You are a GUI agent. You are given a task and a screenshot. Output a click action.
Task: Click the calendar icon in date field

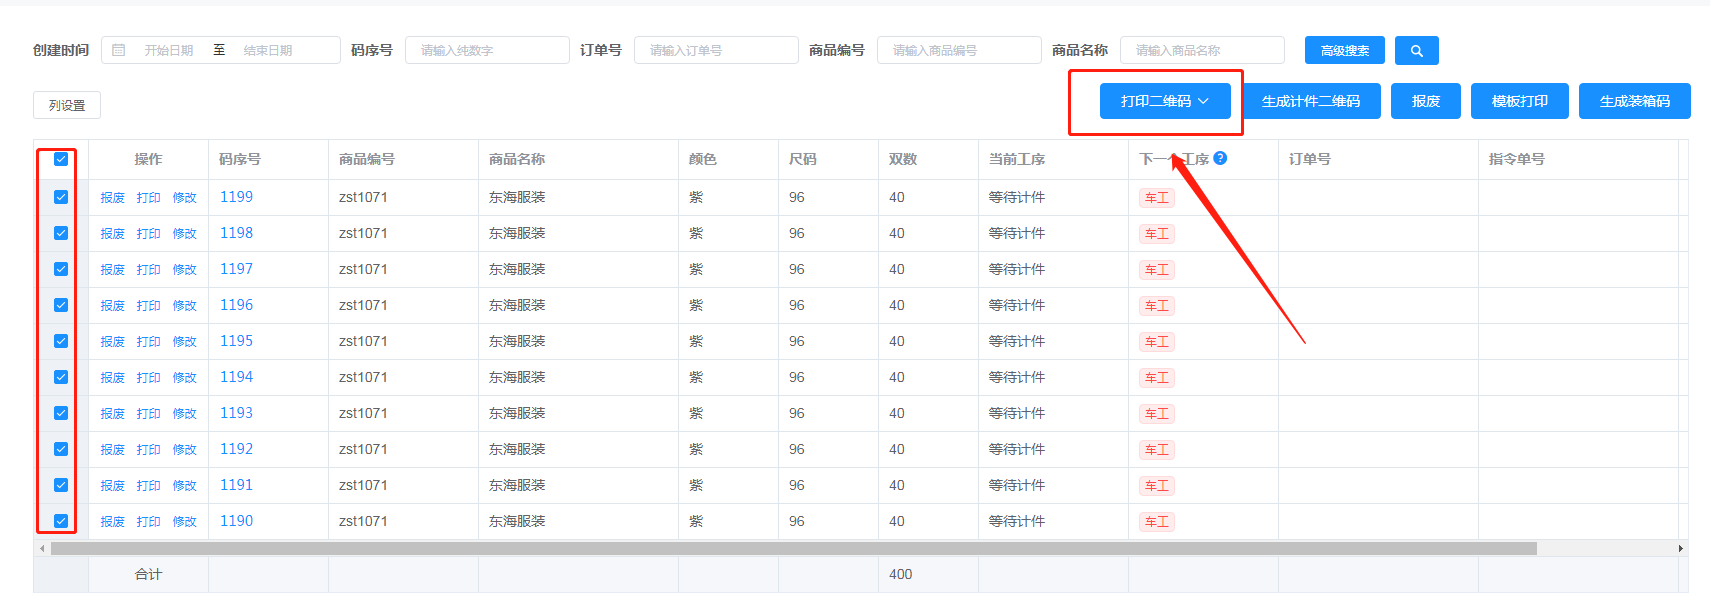tap(119, 50)
